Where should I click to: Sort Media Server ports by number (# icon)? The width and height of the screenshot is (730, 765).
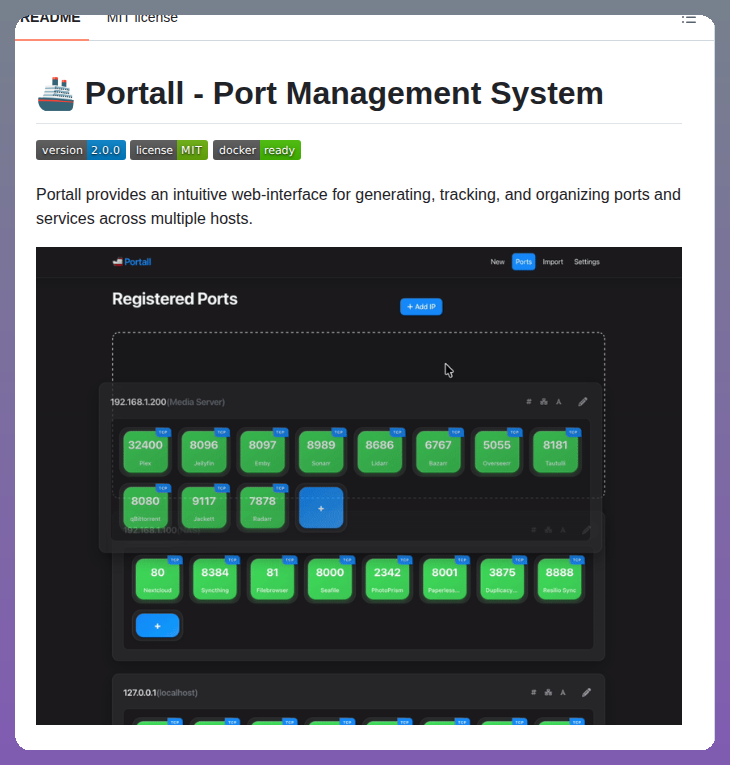point(528,402)
